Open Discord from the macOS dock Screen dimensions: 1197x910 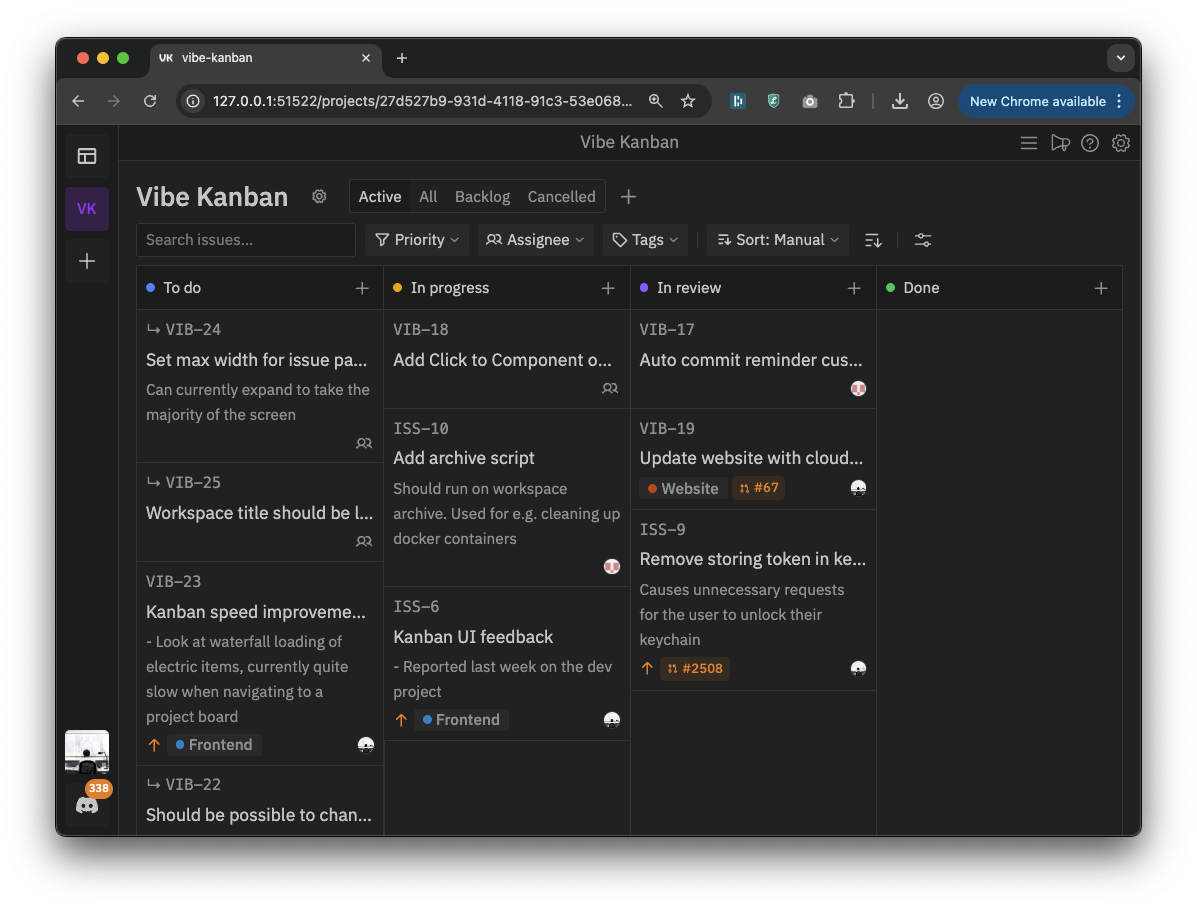(x=87, y=804)
